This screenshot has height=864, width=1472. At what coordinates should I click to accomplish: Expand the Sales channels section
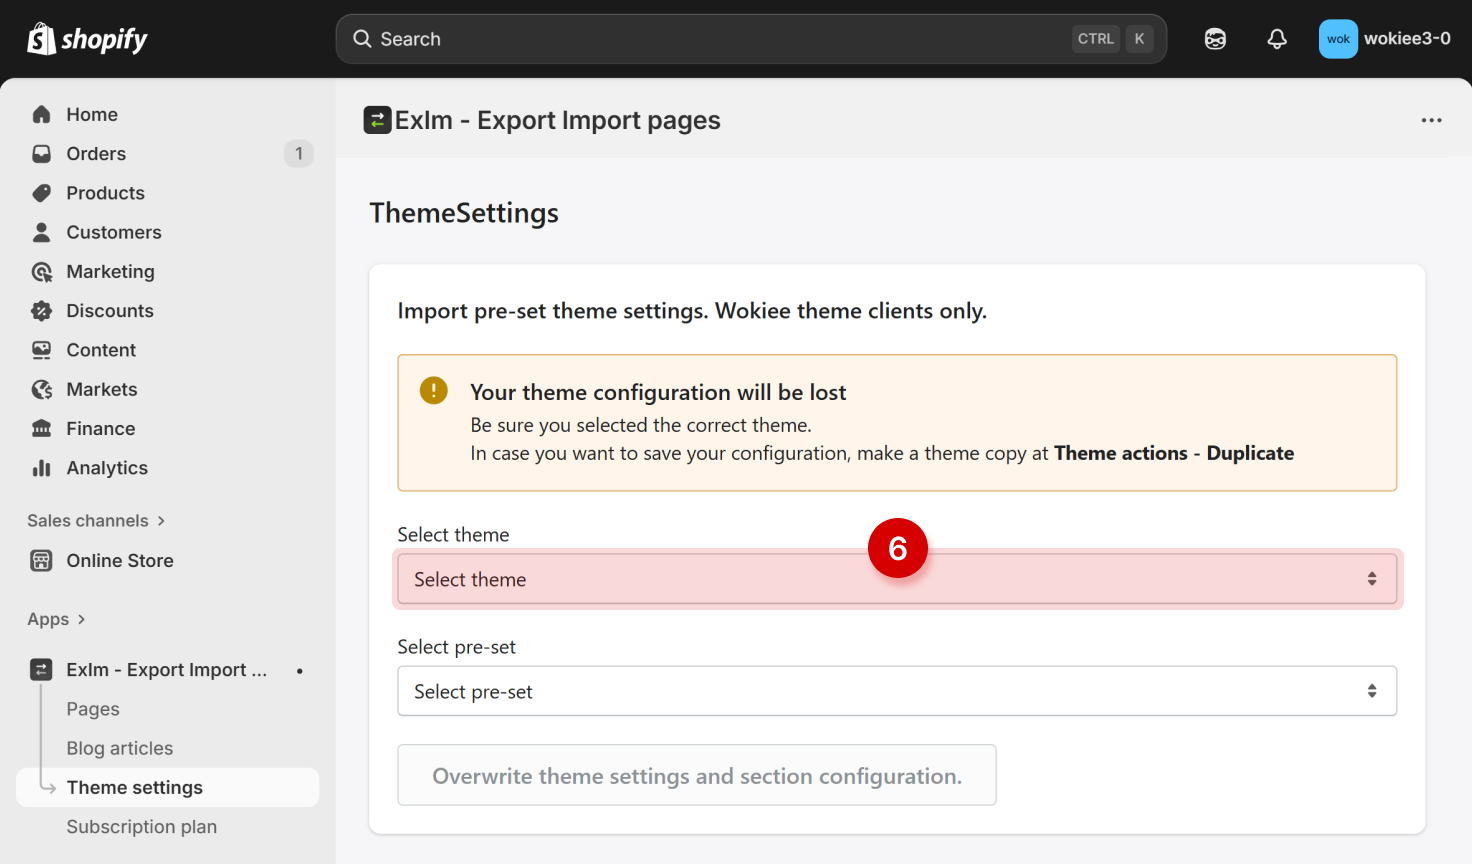point(96,521)
